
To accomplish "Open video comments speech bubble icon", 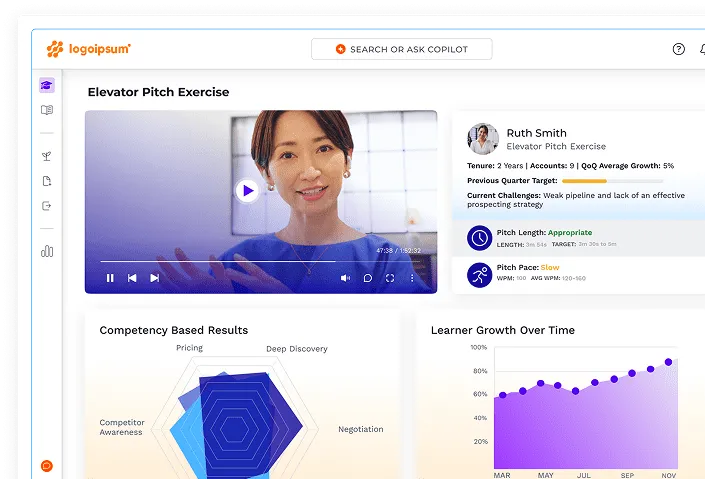I will [x=368, y=278].
